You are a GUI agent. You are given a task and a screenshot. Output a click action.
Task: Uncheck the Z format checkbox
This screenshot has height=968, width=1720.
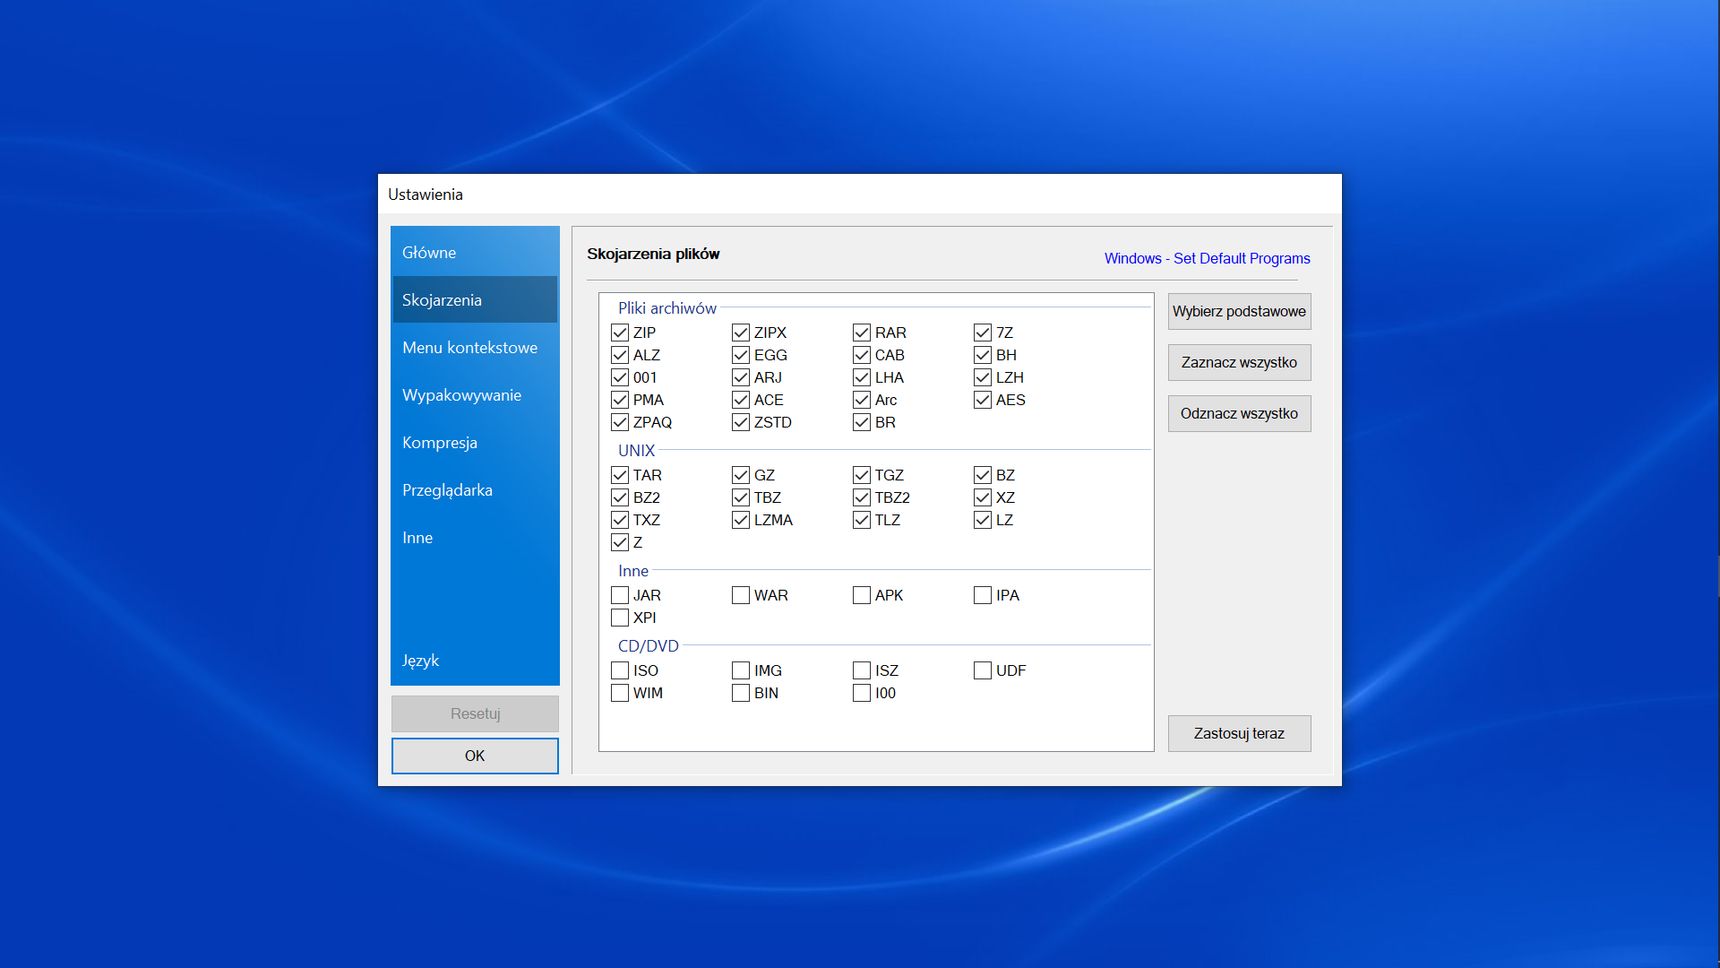pyautogui.click(x=620, y=542)
